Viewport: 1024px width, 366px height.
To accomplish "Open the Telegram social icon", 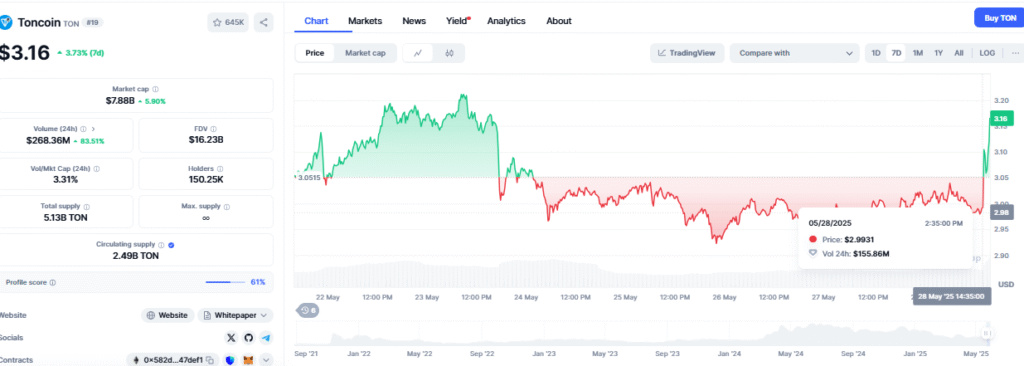I will [x=266, y=338].
